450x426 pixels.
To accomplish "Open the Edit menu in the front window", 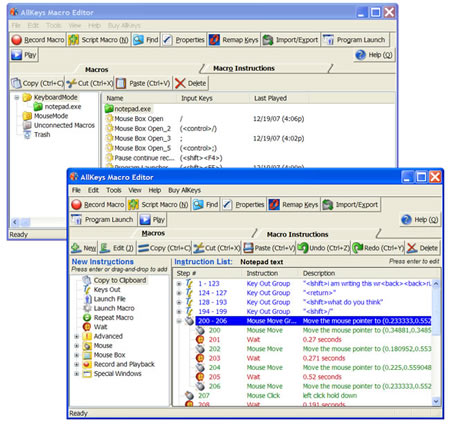I will pyautogui.click(x=93, y=190).
